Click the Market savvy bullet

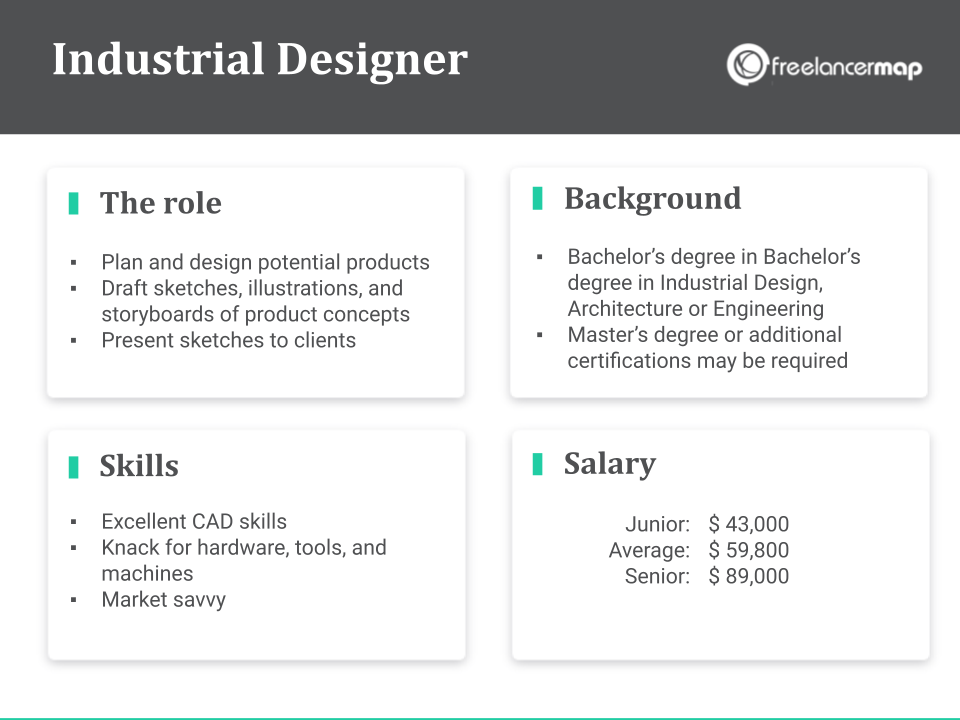(x=163, y=599)
